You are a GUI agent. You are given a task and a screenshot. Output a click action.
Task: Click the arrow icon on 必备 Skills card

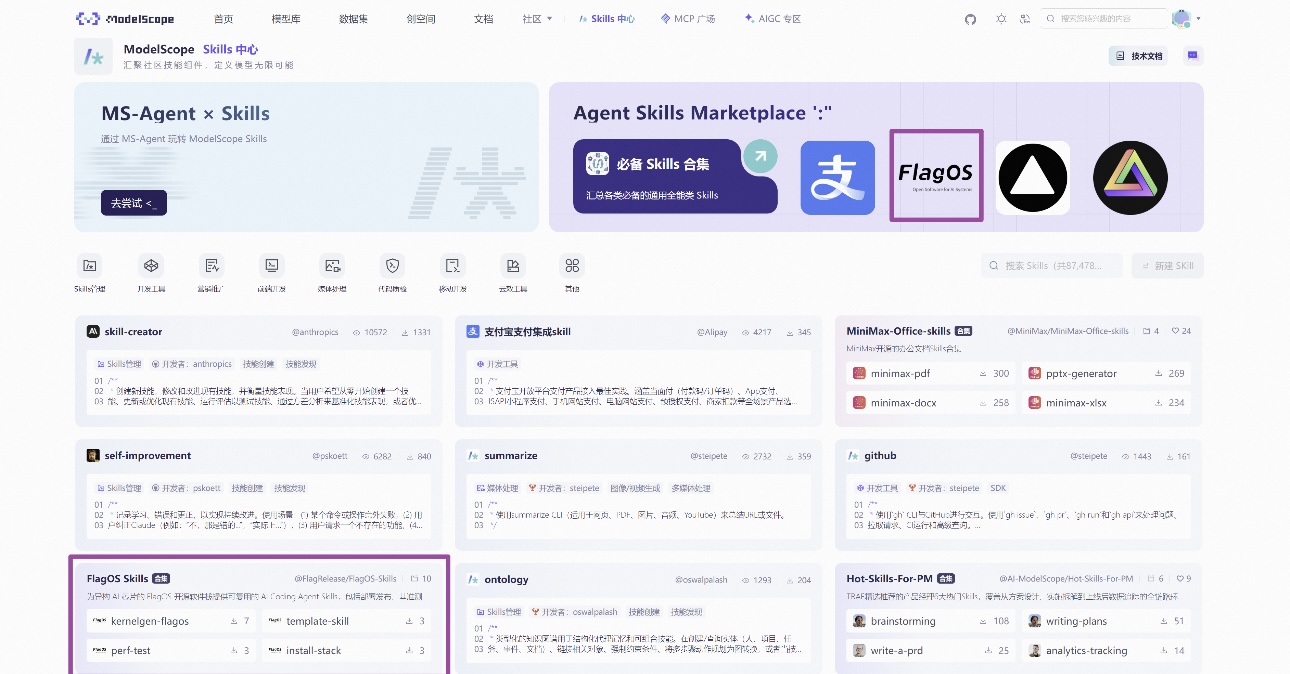click(760, 156)
